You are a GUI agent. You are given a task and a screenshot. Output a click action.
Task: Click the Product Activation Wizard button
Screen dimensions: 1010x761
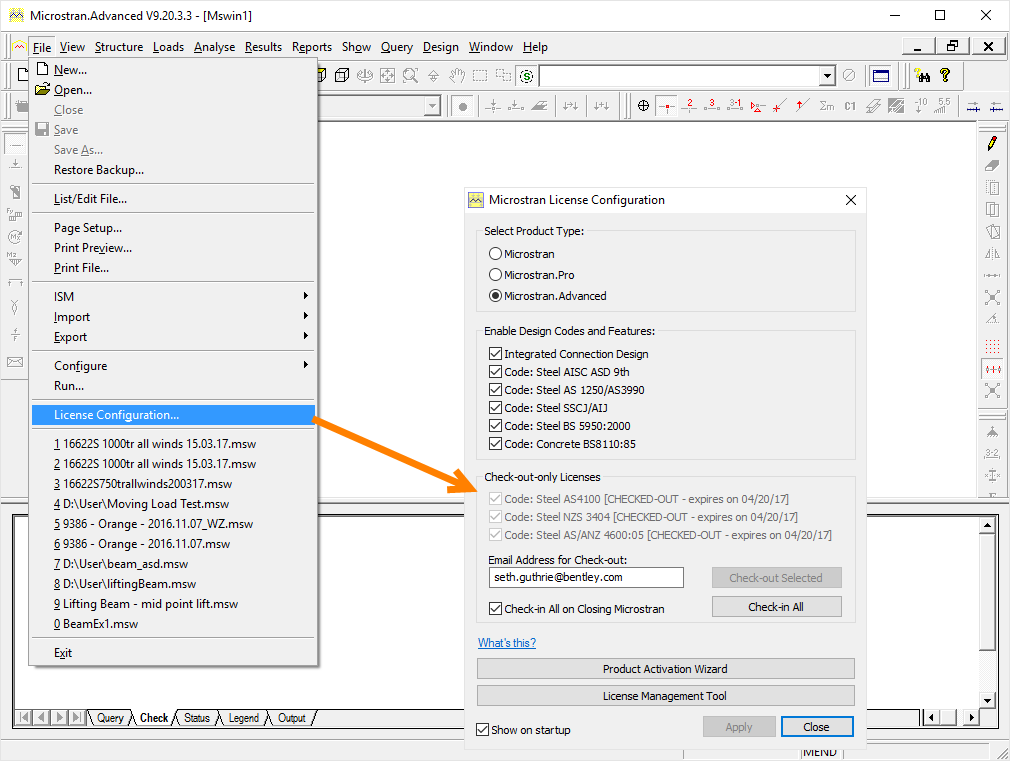(665, 669)
